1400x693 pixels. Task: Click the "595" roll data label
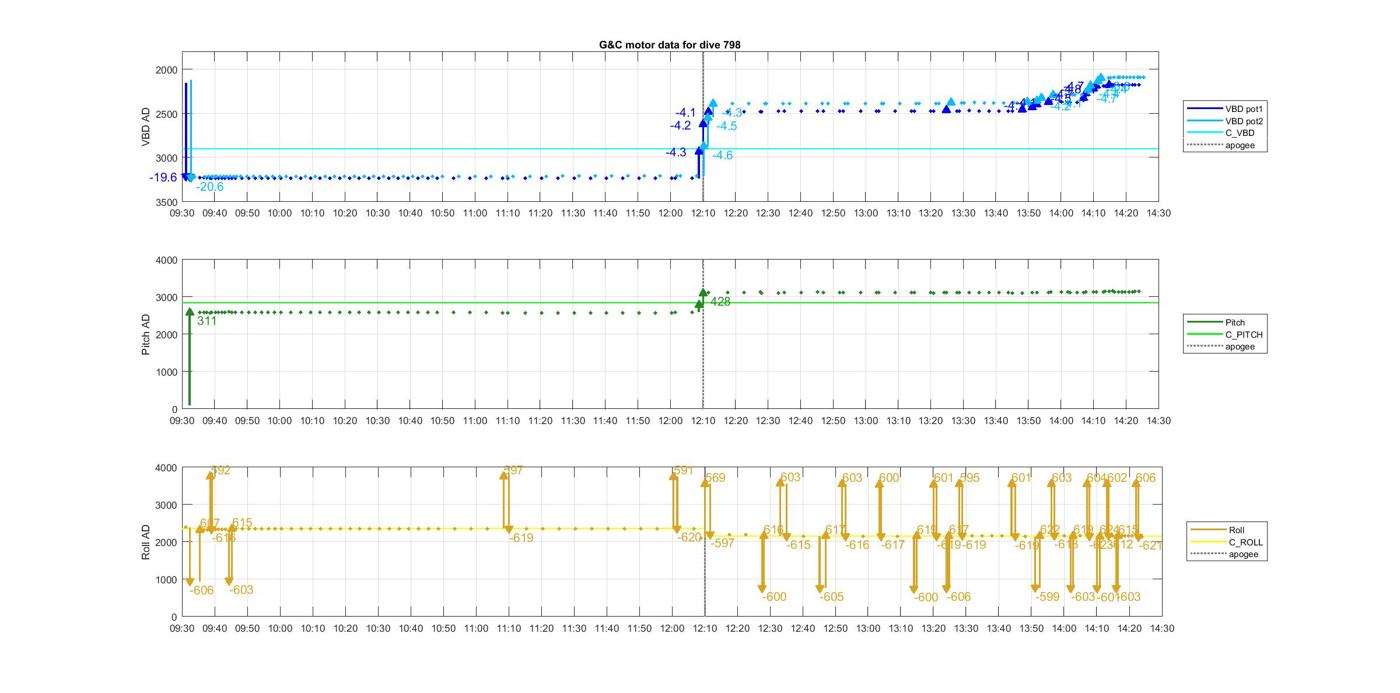[970, 478]
